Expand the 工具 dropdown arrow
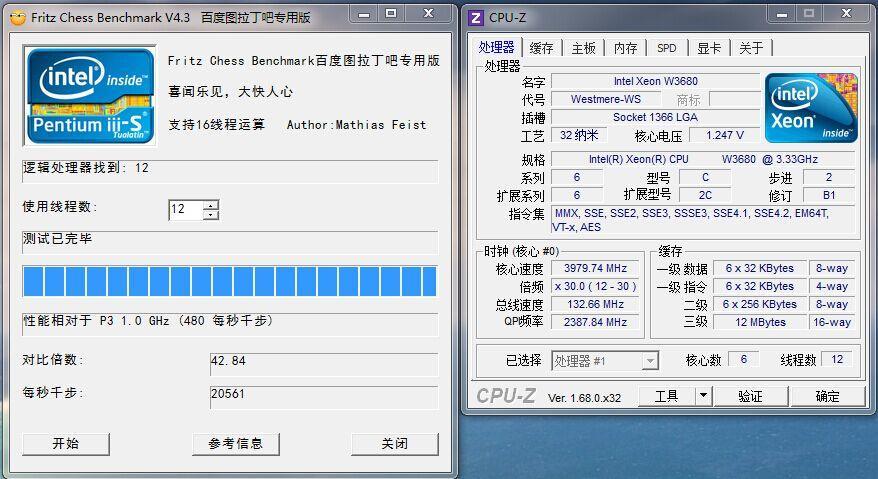Screen dimensions: 878x479 pos(703,397)
